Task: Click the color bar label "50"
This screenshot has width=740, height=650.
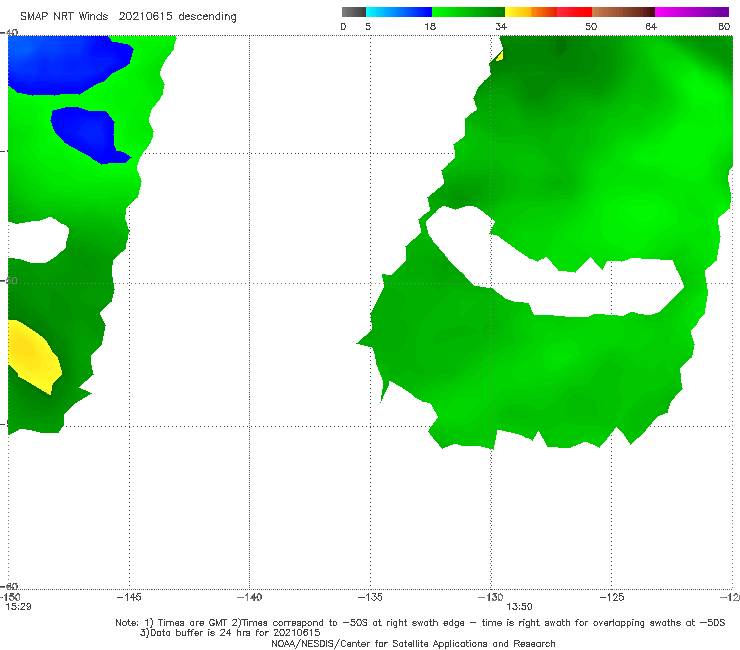Action: (x=591, y=26)
